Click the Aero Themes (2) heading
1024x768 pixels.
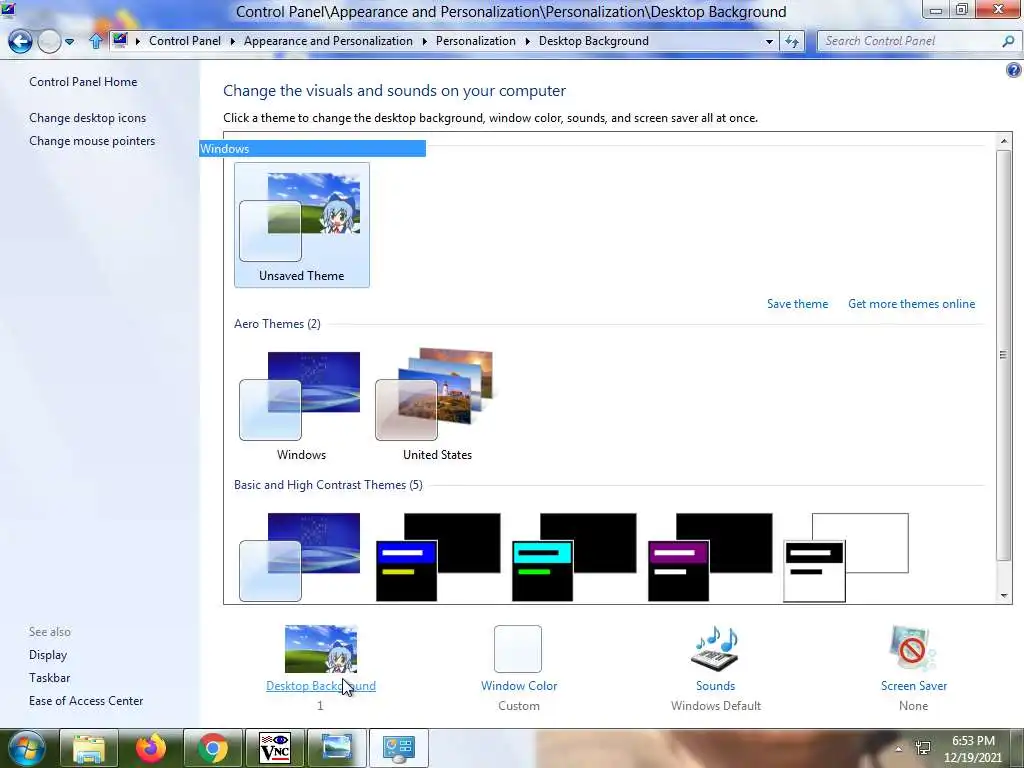coord(278,324)
